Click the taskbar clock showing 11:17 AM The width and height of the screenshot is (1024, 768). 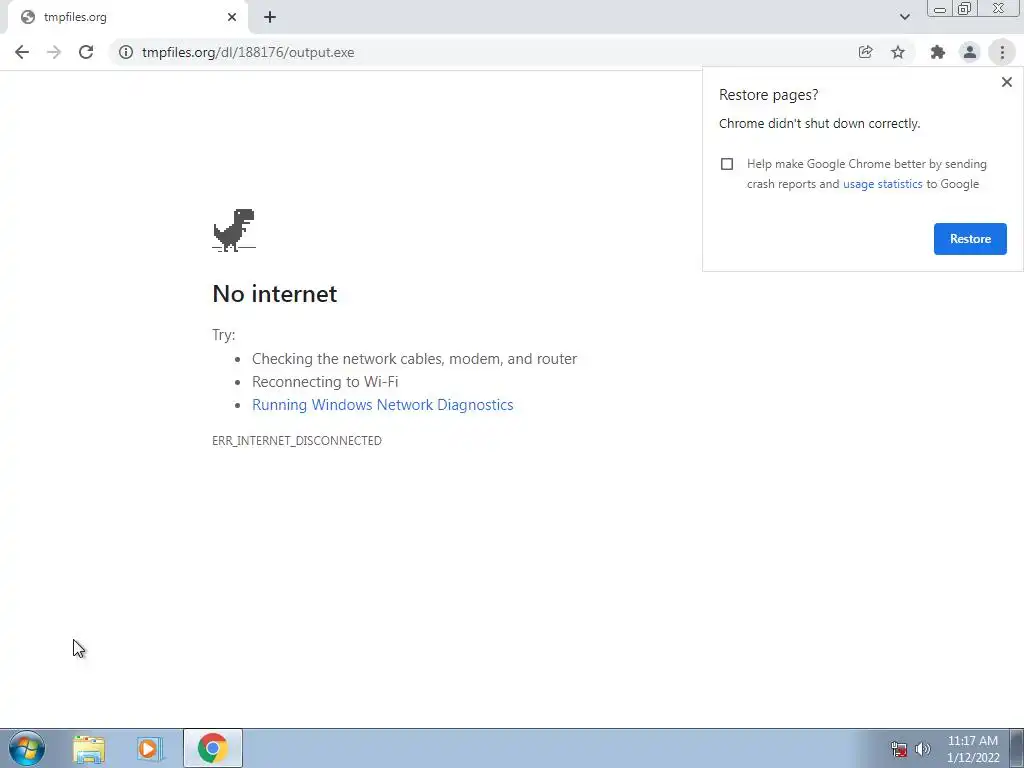point(972,749)
